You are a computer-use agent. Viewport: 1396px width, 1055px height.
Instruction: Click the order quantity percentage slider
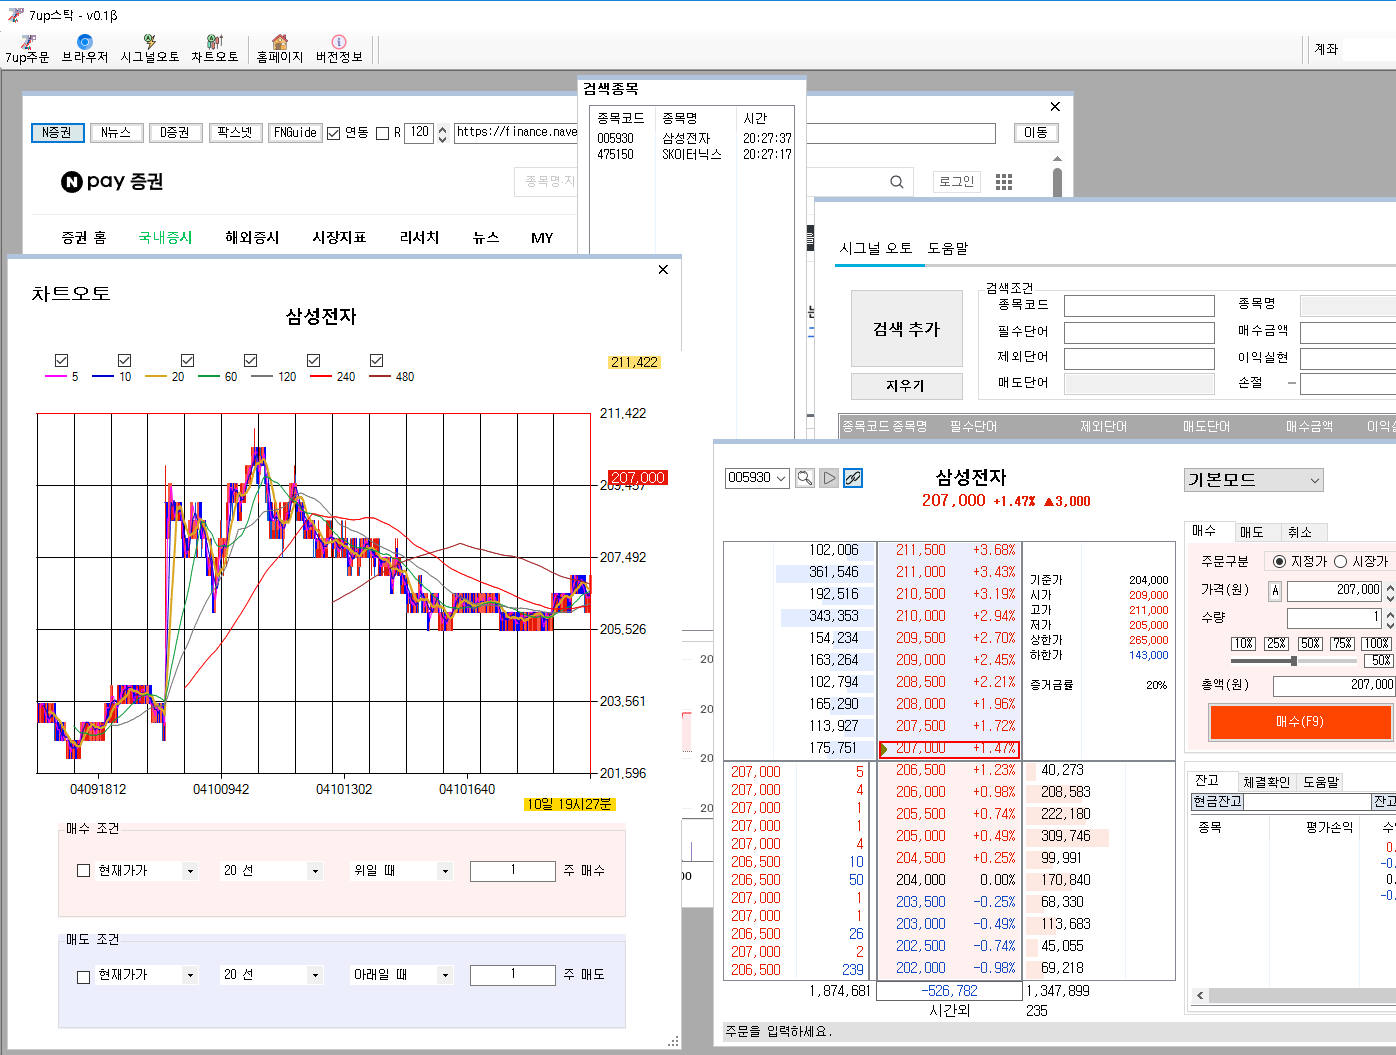click(x=1294, y=661)
